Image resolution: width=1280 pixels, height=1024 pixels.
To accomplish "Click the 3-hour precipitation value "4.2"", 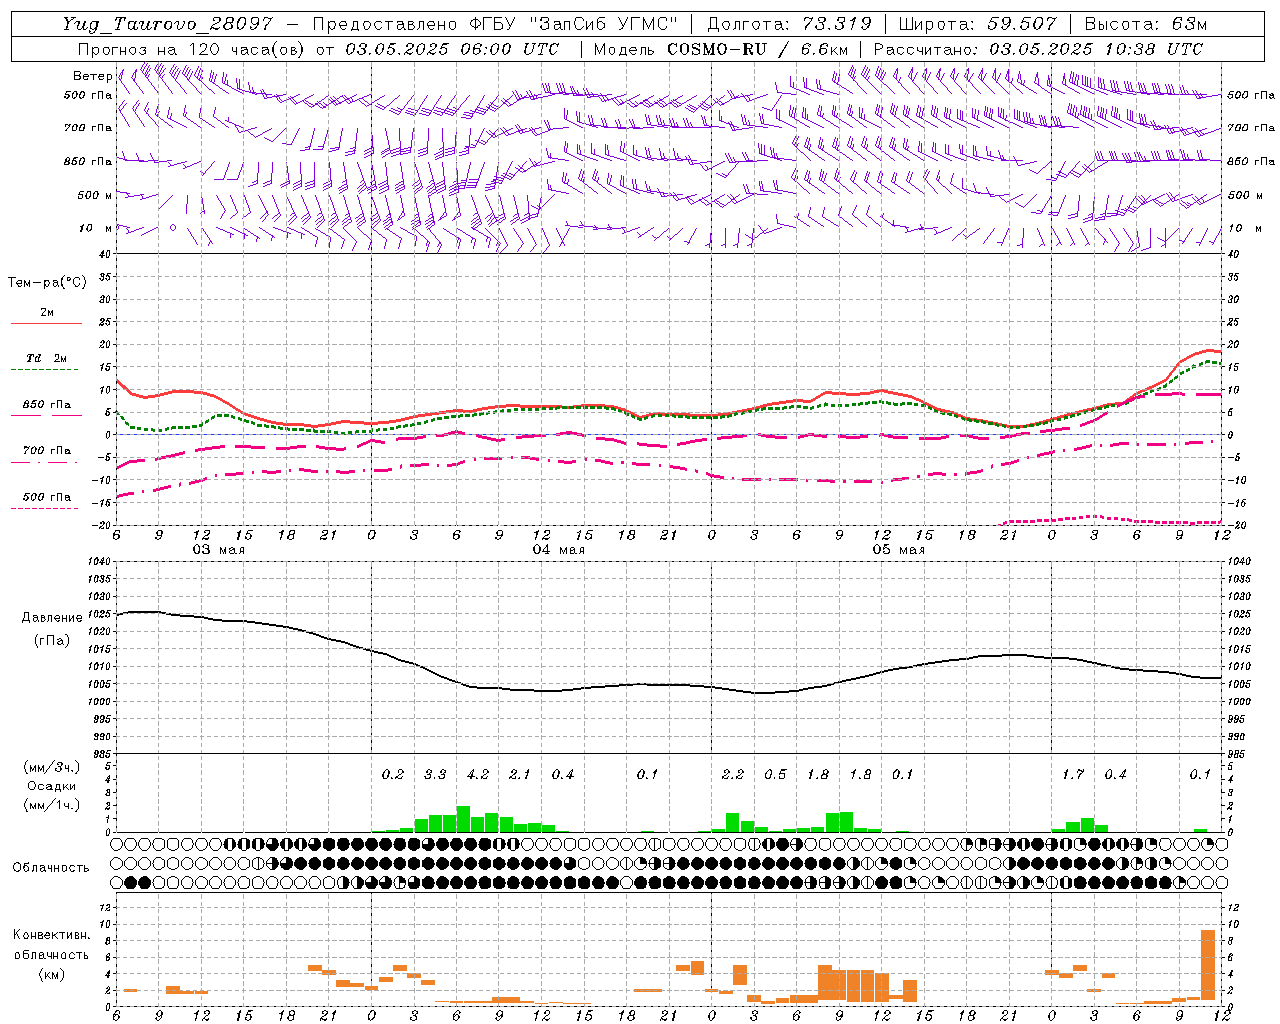I will click(478, 774).
